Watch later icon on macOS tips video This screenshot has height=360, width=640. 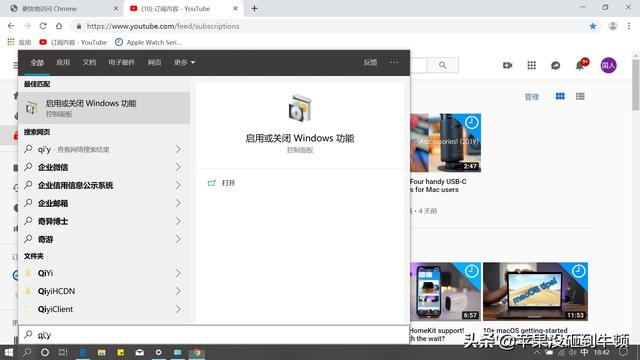pos(578,271)
